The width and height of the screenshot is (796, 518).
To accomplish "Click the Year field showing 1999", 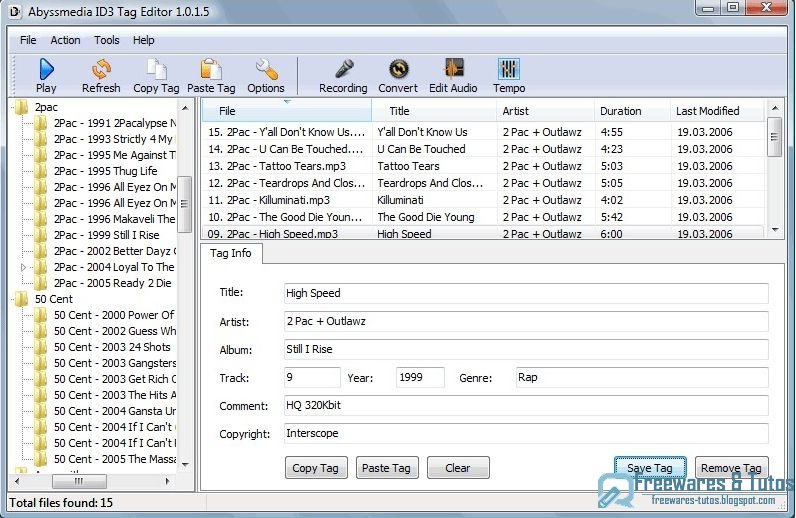I will click(420, 377).
